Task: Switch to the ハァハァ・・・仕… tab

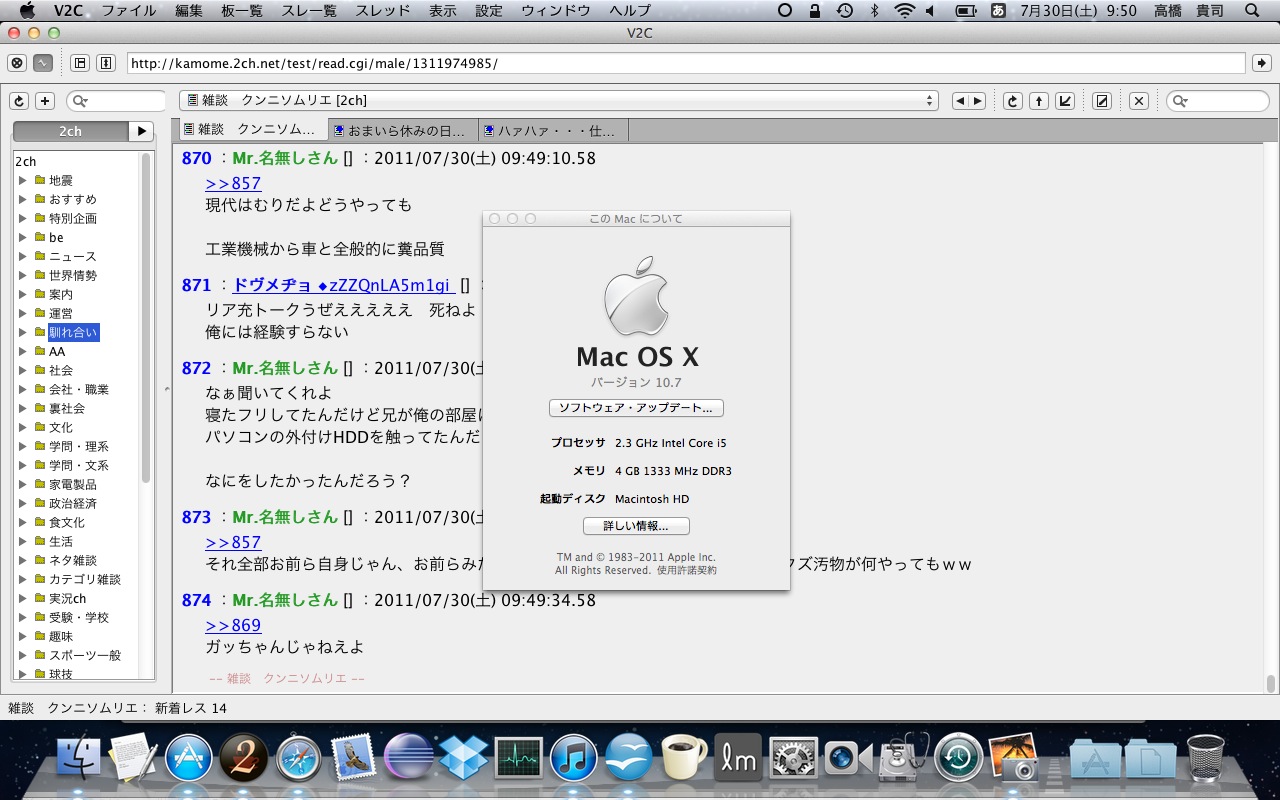Action: tap(554, 130)
